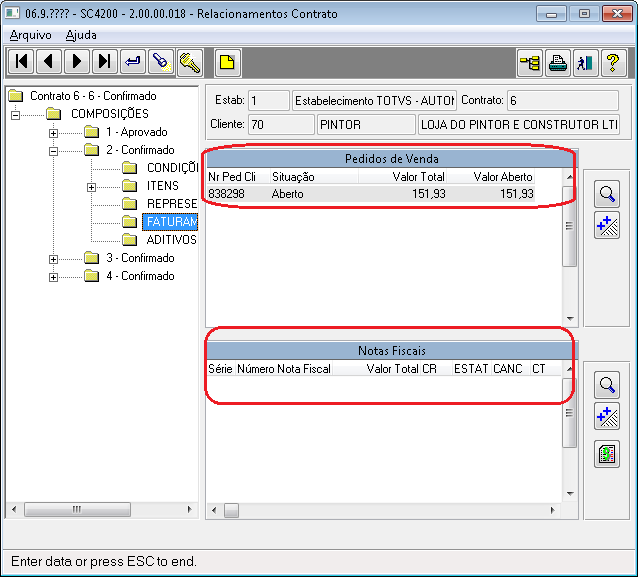Click the Valor Total column header
Image resolution: width=638 pixels, height=577 pixels.
click(x=402, y=177)
